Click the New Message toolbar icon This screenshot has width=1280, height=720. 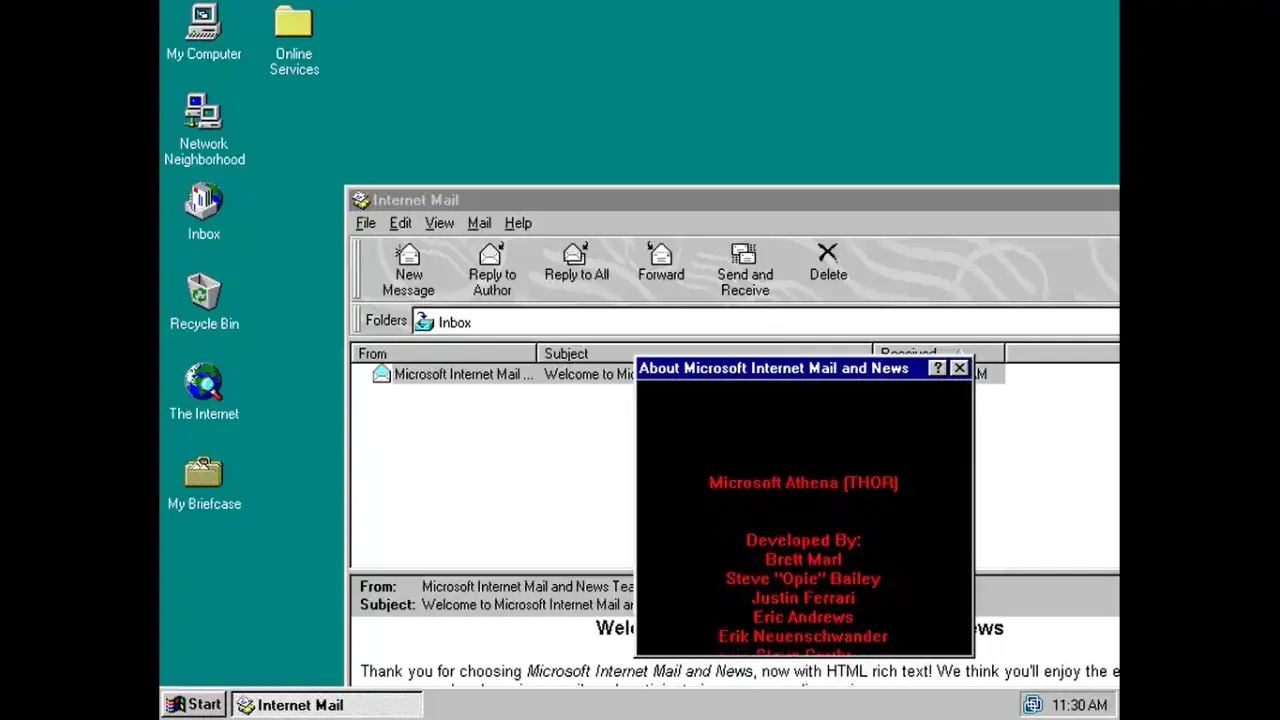(408, 255)
